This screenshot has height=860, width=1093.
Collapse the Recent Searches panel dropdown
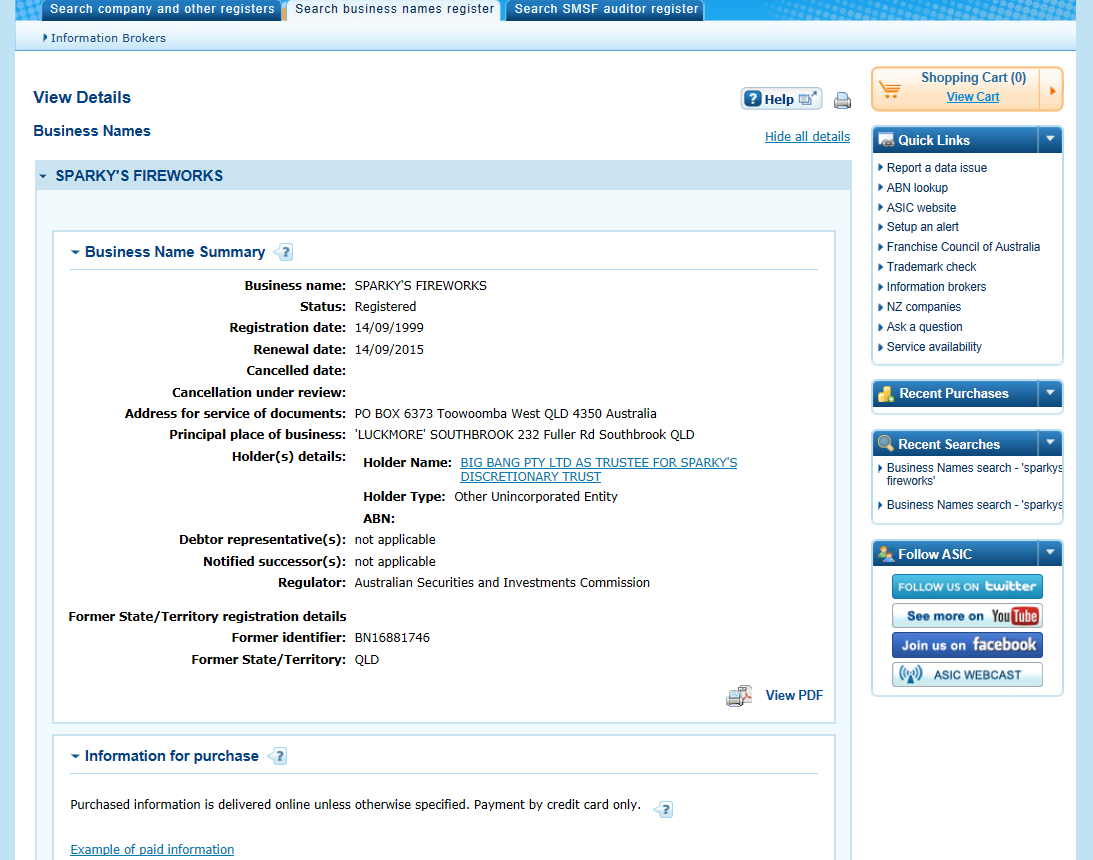pyautogui.click(x=1050, y=443)
